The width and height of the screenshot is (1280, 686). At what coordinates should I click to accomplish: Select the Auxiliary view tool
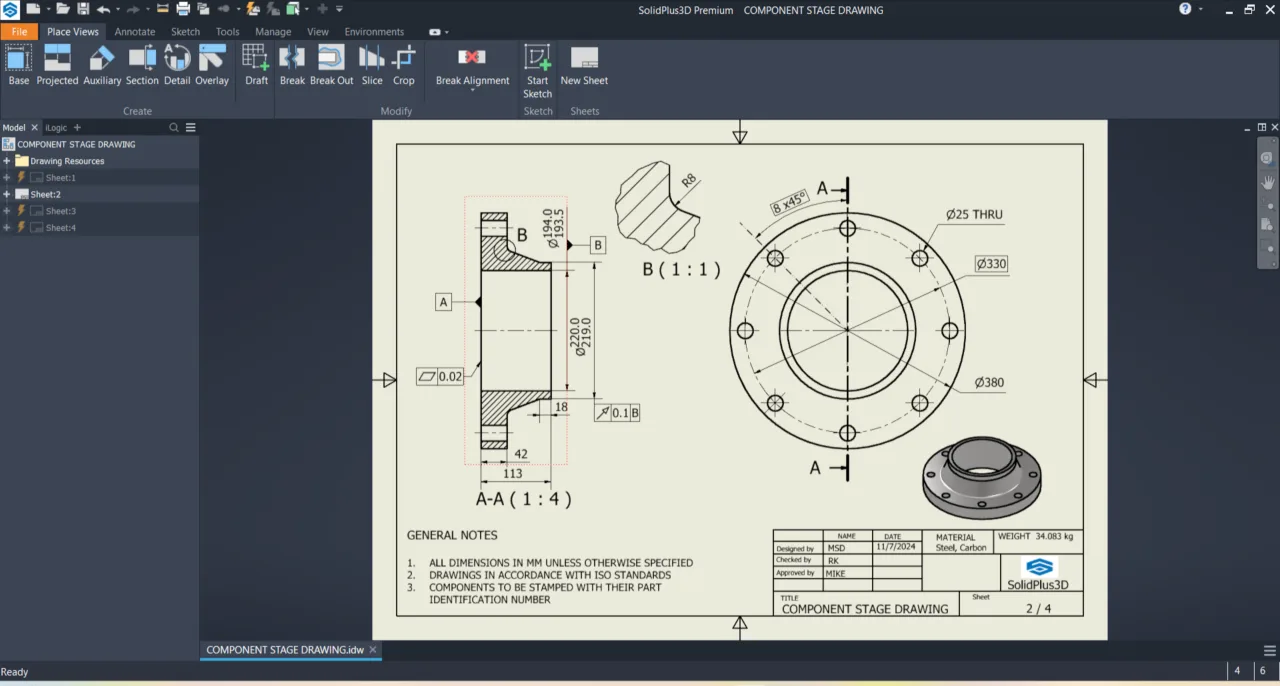[x=102, y=65]
